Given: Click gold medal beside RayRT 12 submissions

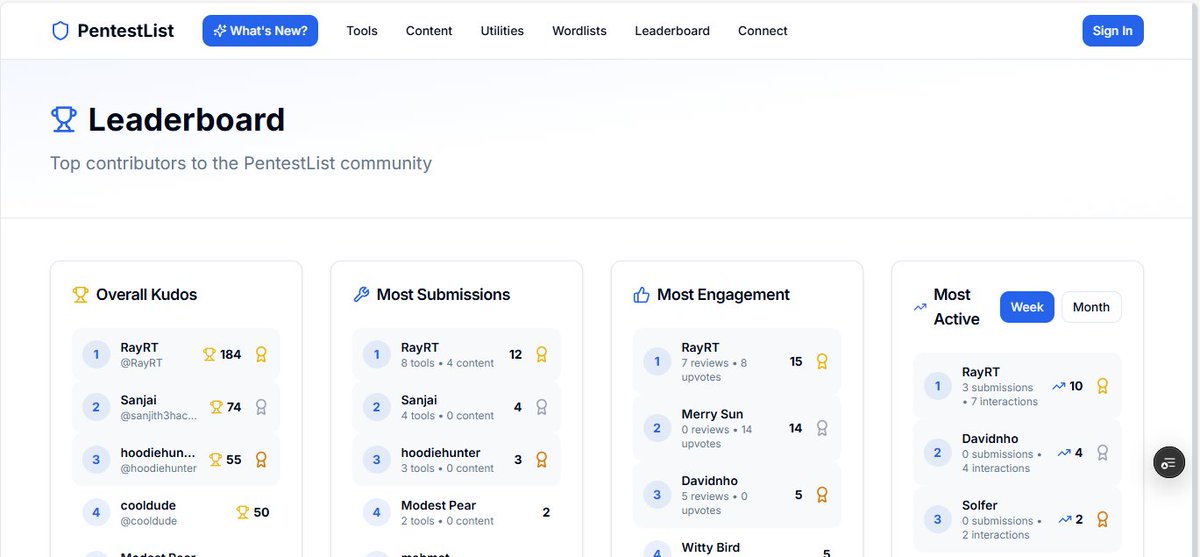Looking at the screenshot, I should (x=542, y=354).
